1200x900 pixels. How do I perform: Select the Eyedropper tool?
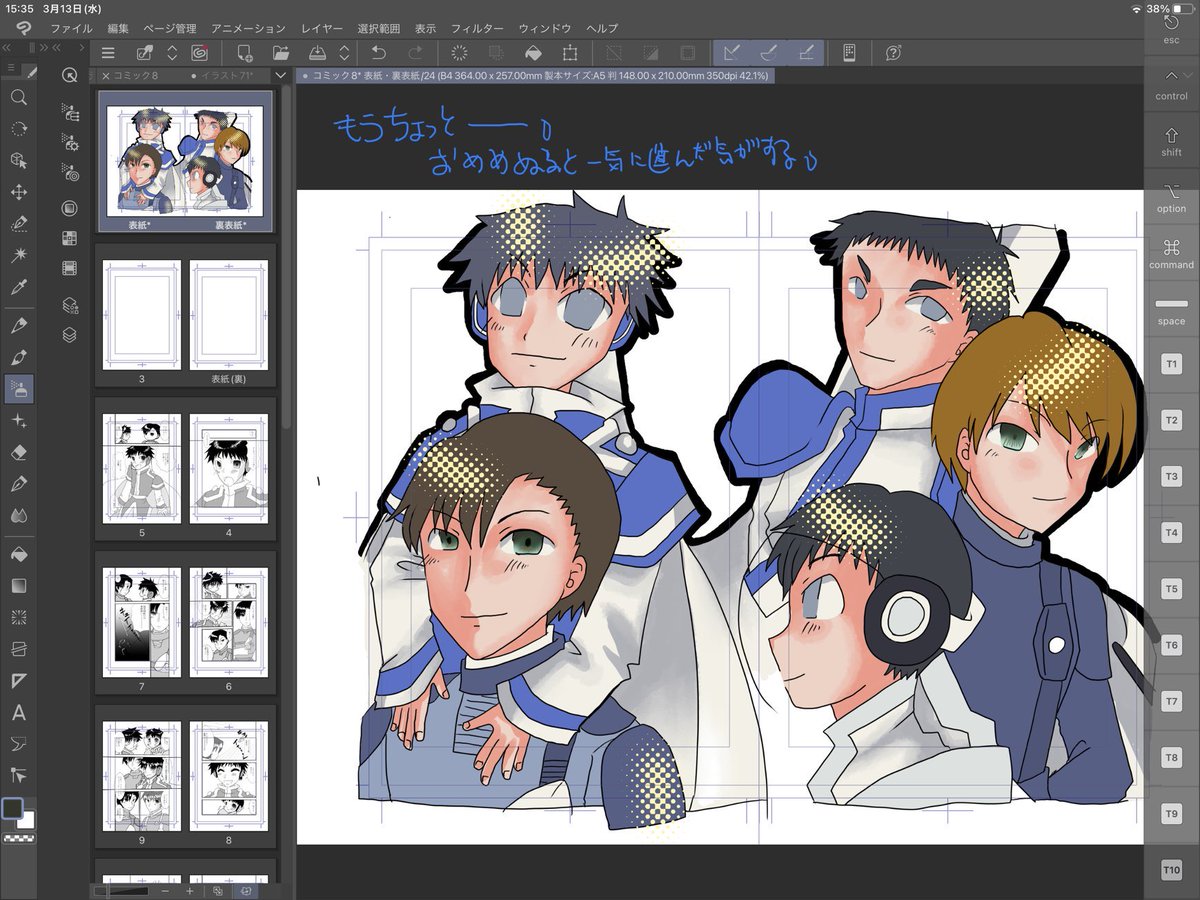(18, 288)
